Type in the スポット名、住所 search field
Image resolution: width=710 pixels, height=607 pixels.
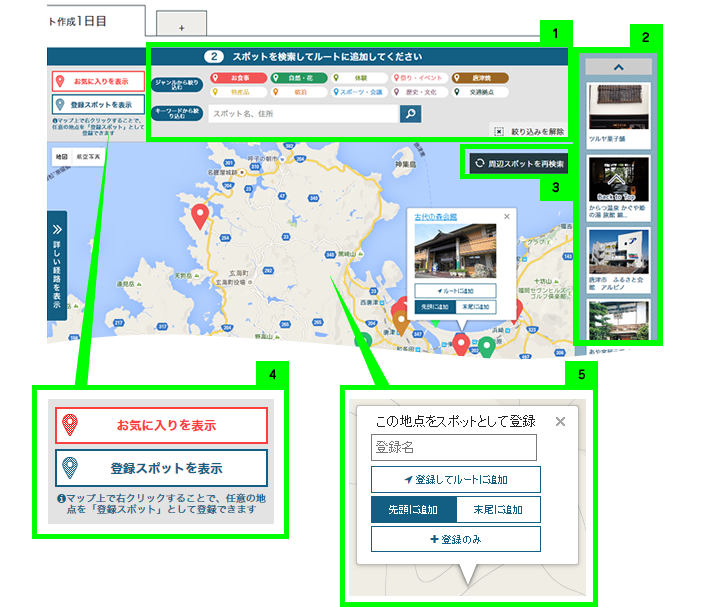[x=302, y=114]
